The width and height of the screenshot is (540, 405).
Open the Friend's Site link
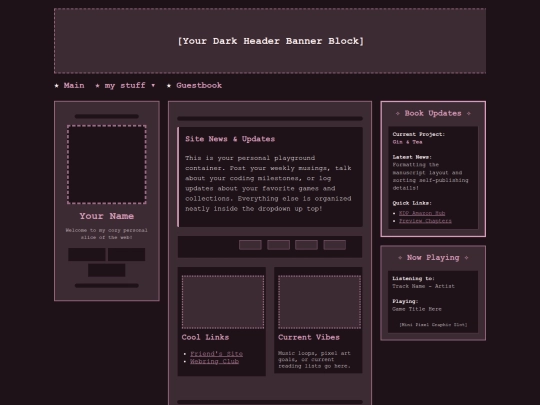(216, 354)
